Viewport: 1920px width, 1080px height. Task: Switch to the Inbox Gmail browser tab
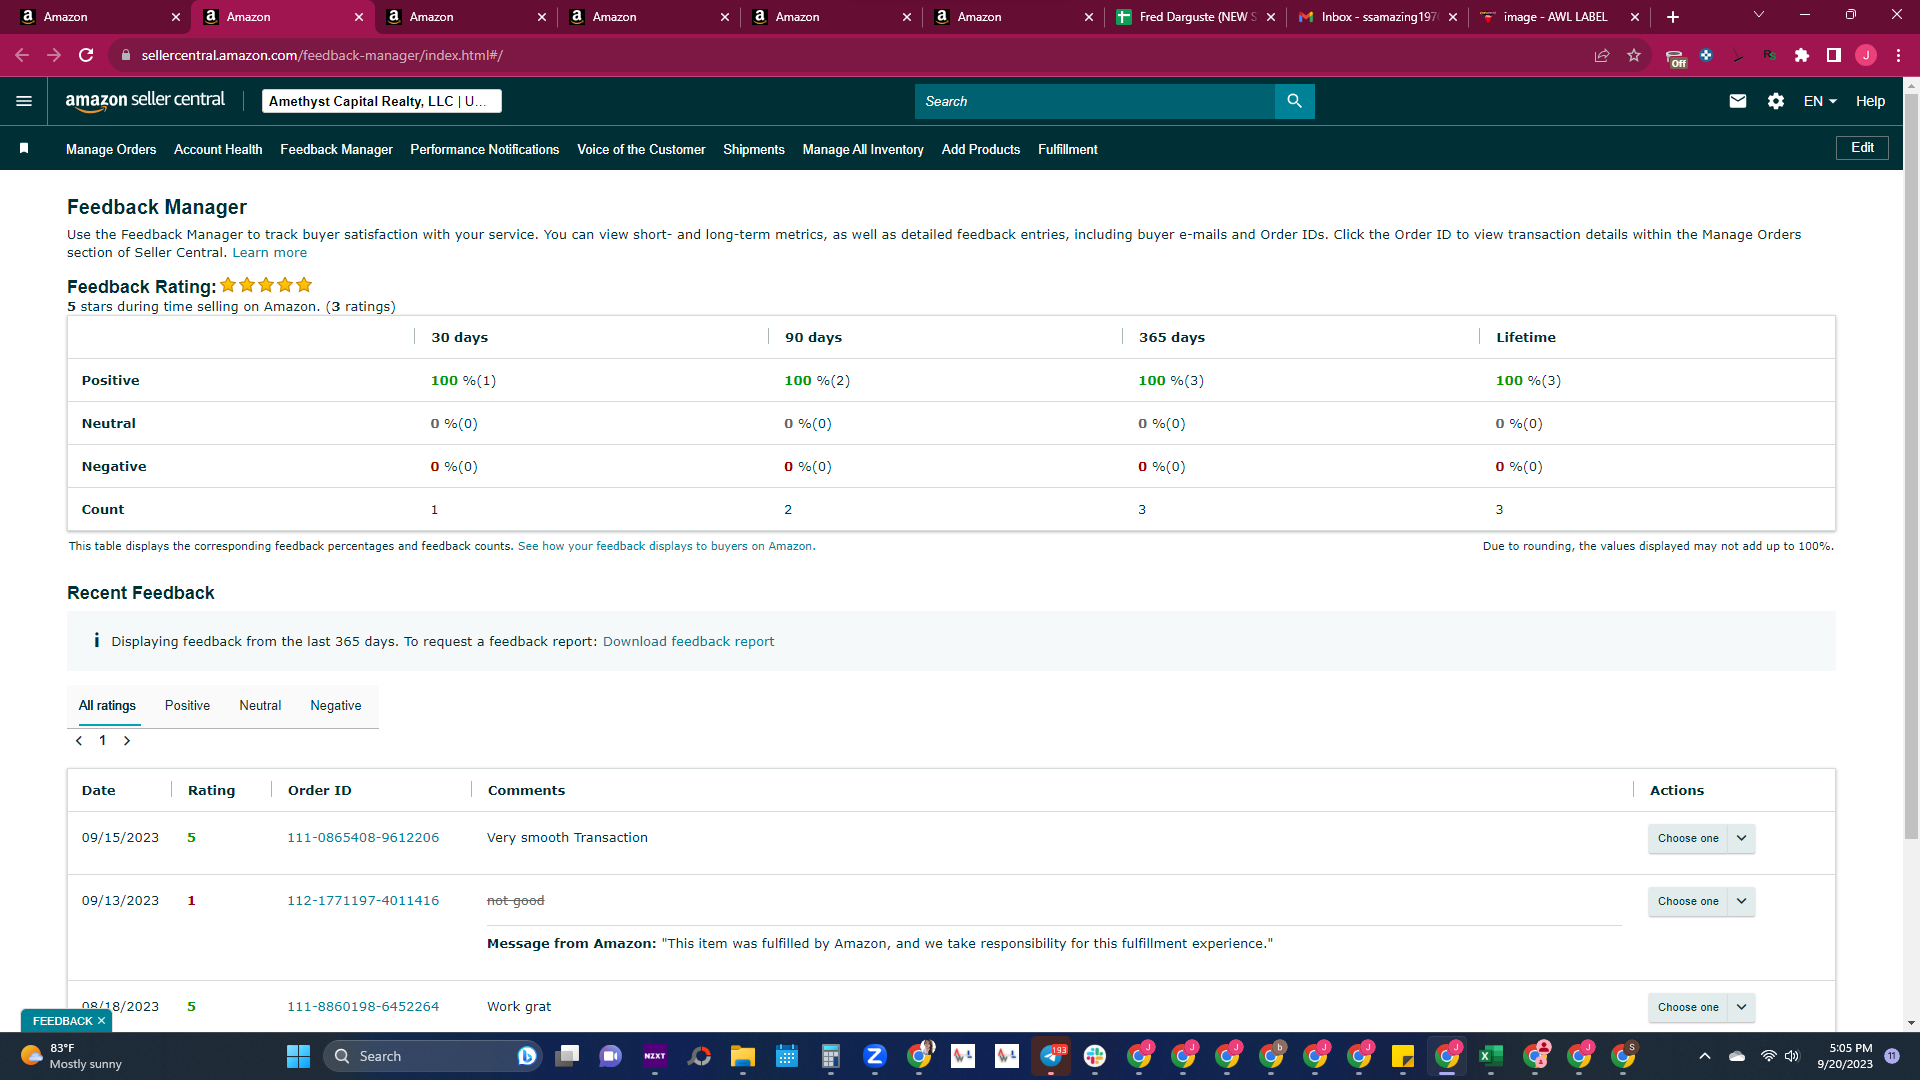pyautogui.click(x=1377, y=17)
